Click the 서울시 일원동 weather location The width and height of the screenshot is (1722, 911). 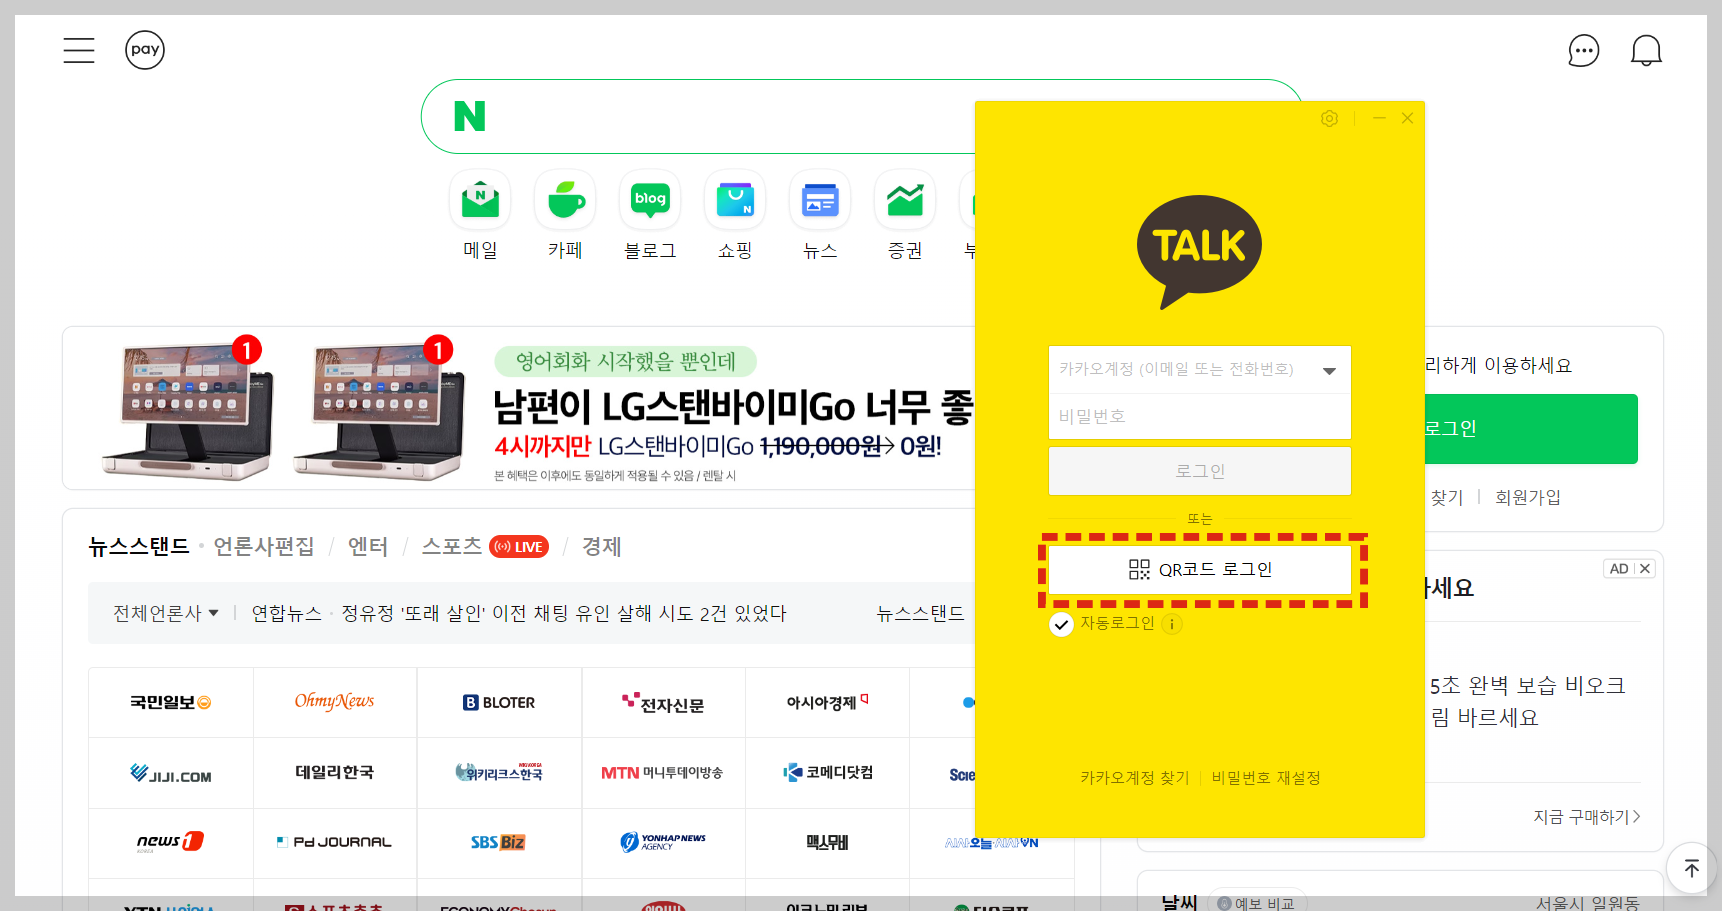pyautogui.click(x=1588, y=902)
